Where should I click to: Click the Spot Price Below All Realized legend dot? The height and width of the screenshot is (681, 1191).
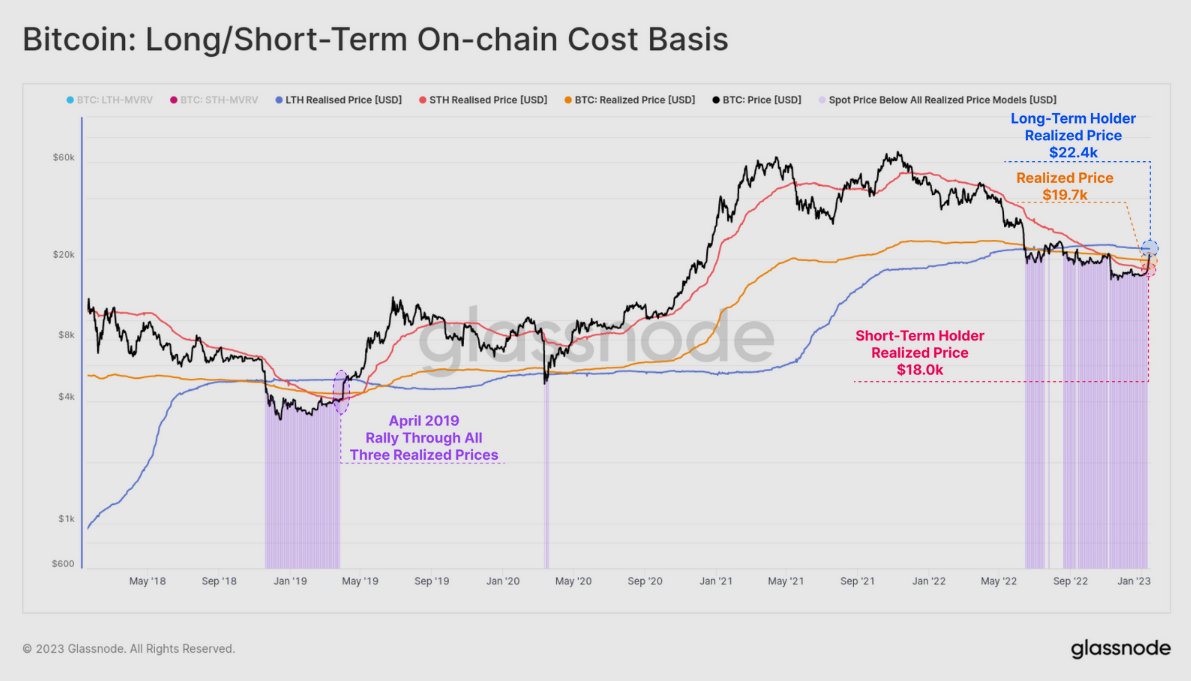[x=823, y=100]
